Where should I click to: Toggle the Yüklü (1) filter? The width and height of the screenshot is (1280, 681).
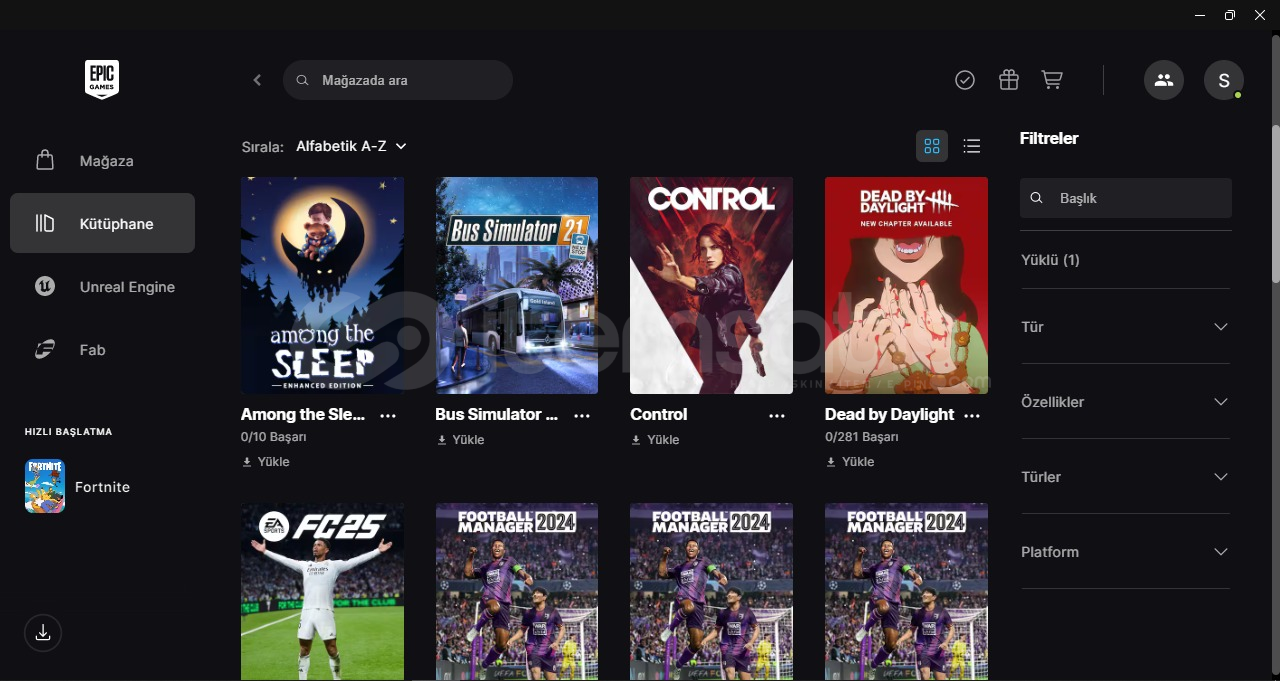coord(1050,260)
